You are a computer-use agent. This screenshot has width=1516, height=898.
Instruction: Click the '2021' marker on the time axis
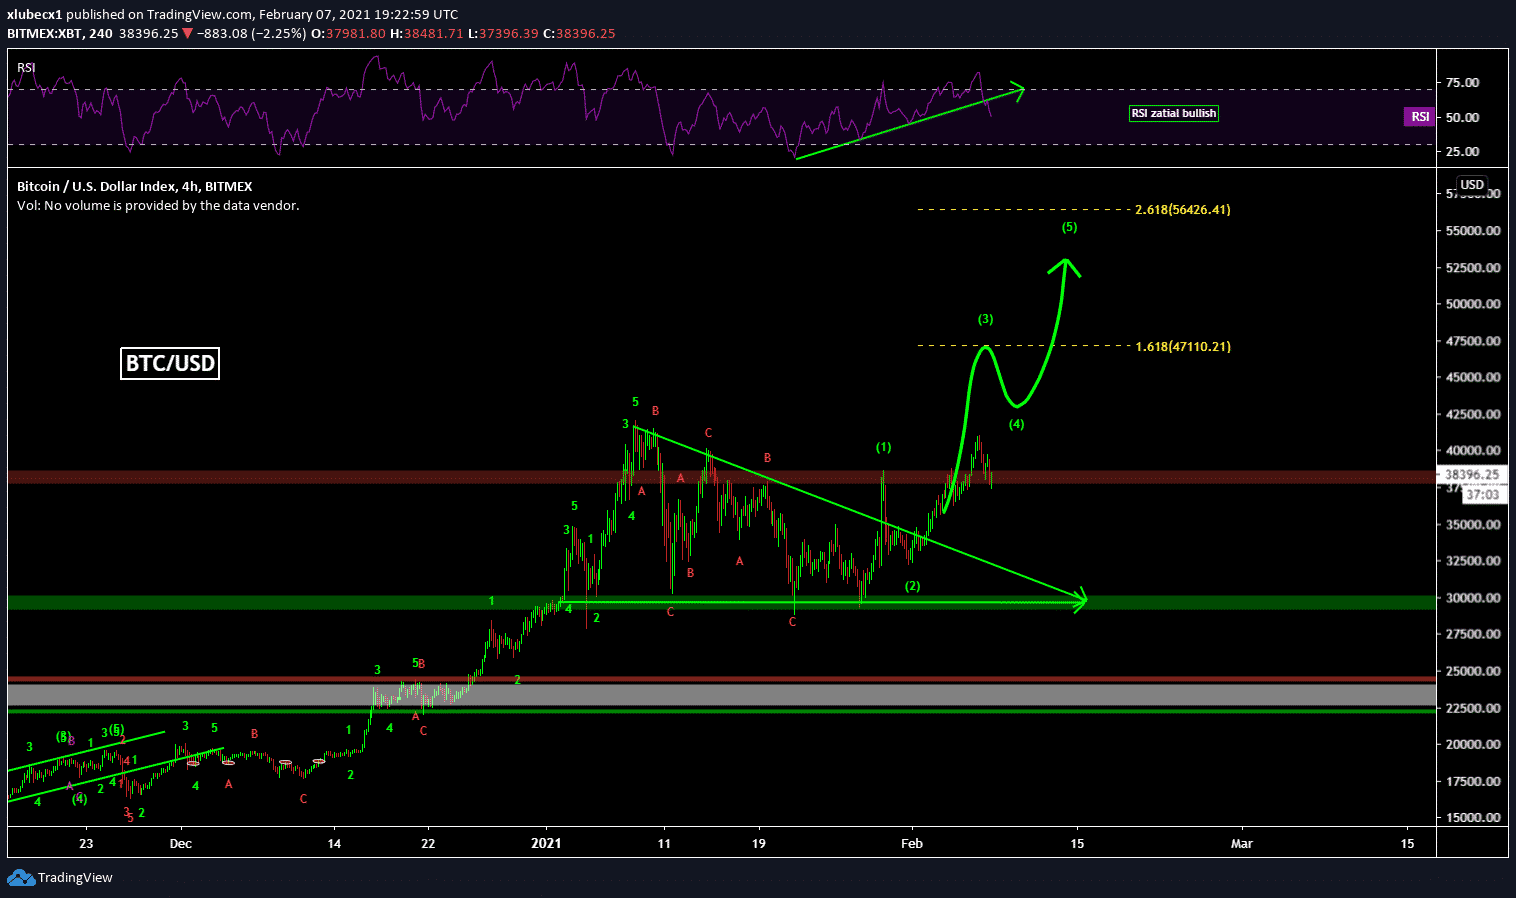point(546,843)
